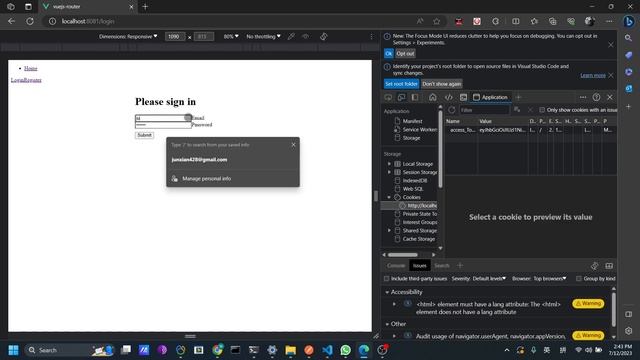Add a new DevTools tool with plus
The image size is (640, 360).
click(x=518, y=97)
